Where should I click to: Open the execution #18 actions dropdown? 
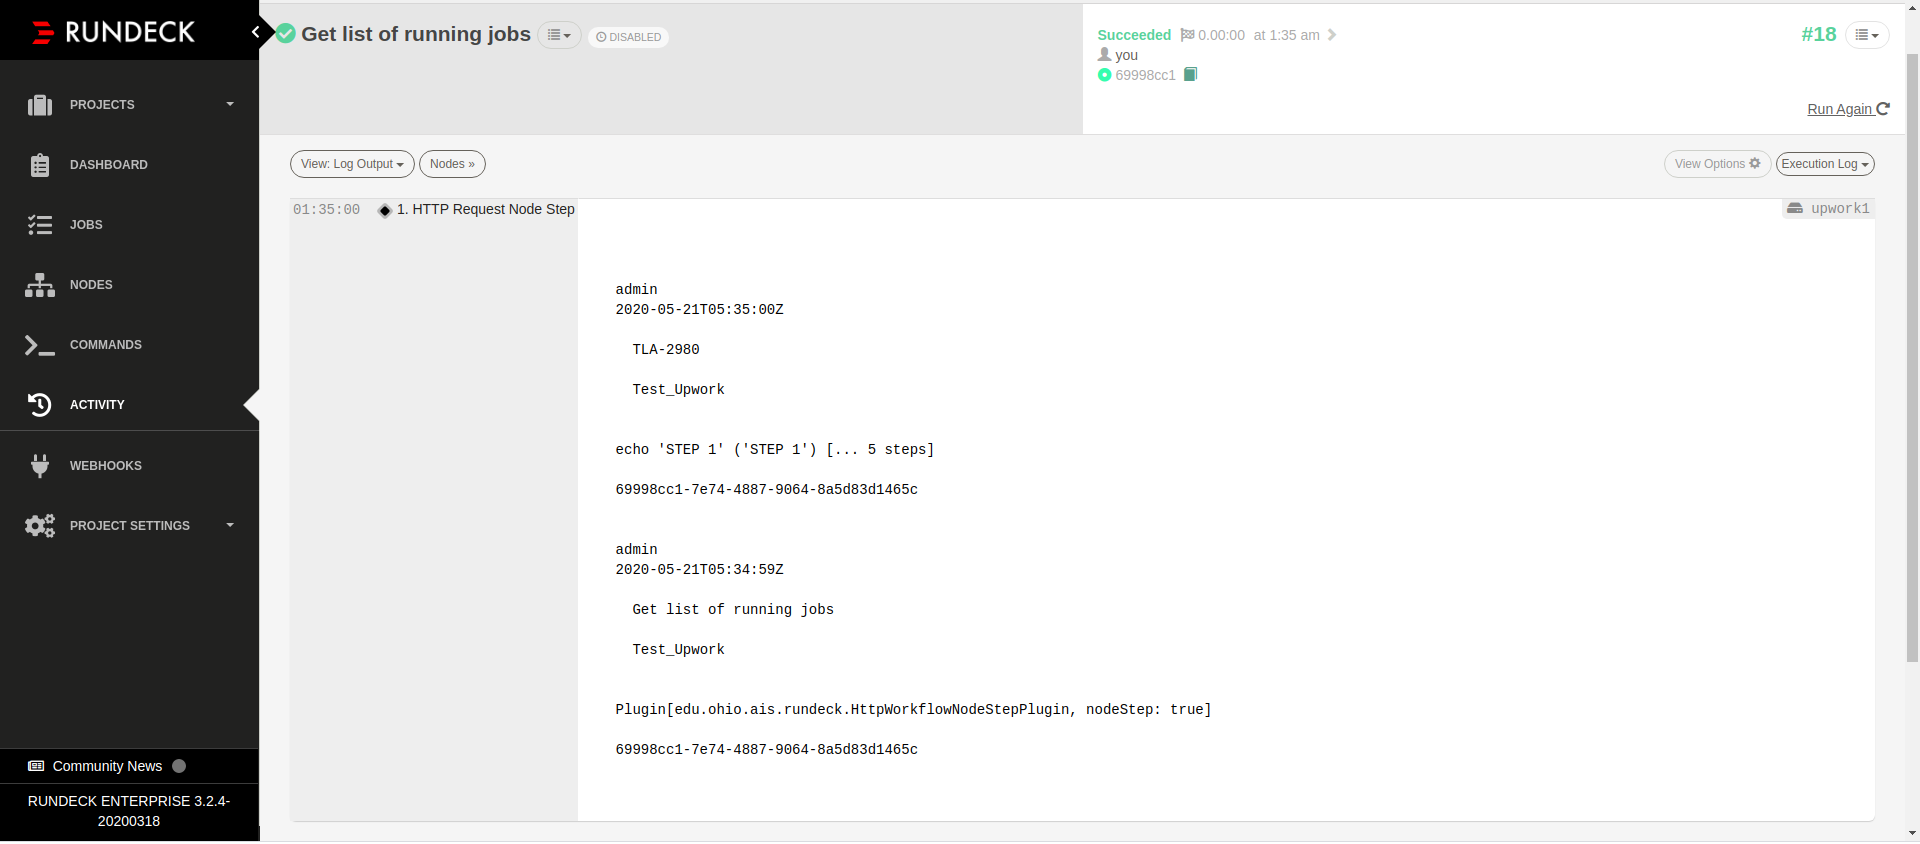click(1867, 35)
